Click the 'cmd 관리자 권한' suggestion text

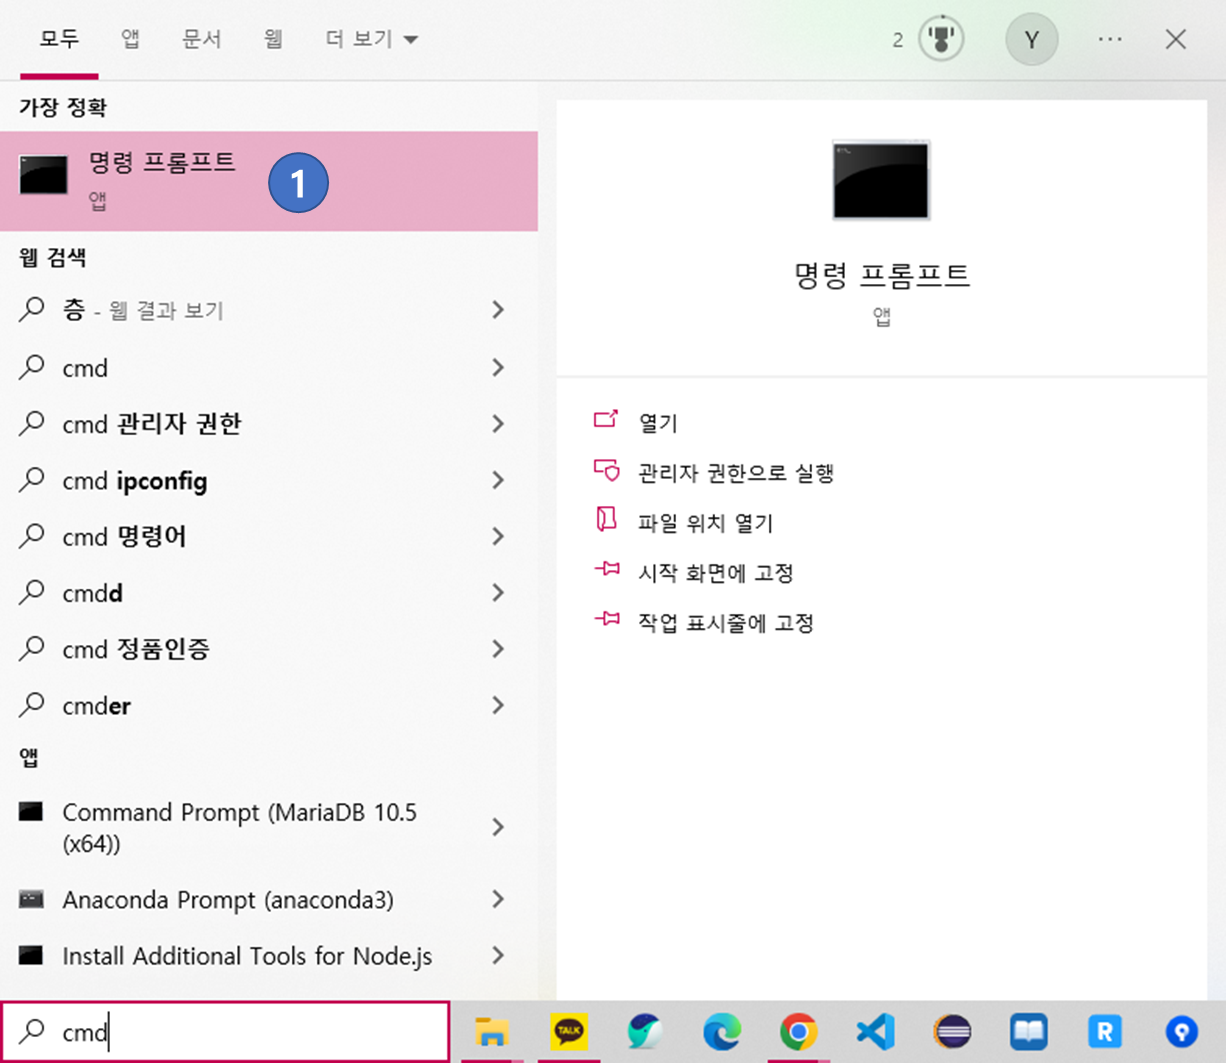pos(152,424)
